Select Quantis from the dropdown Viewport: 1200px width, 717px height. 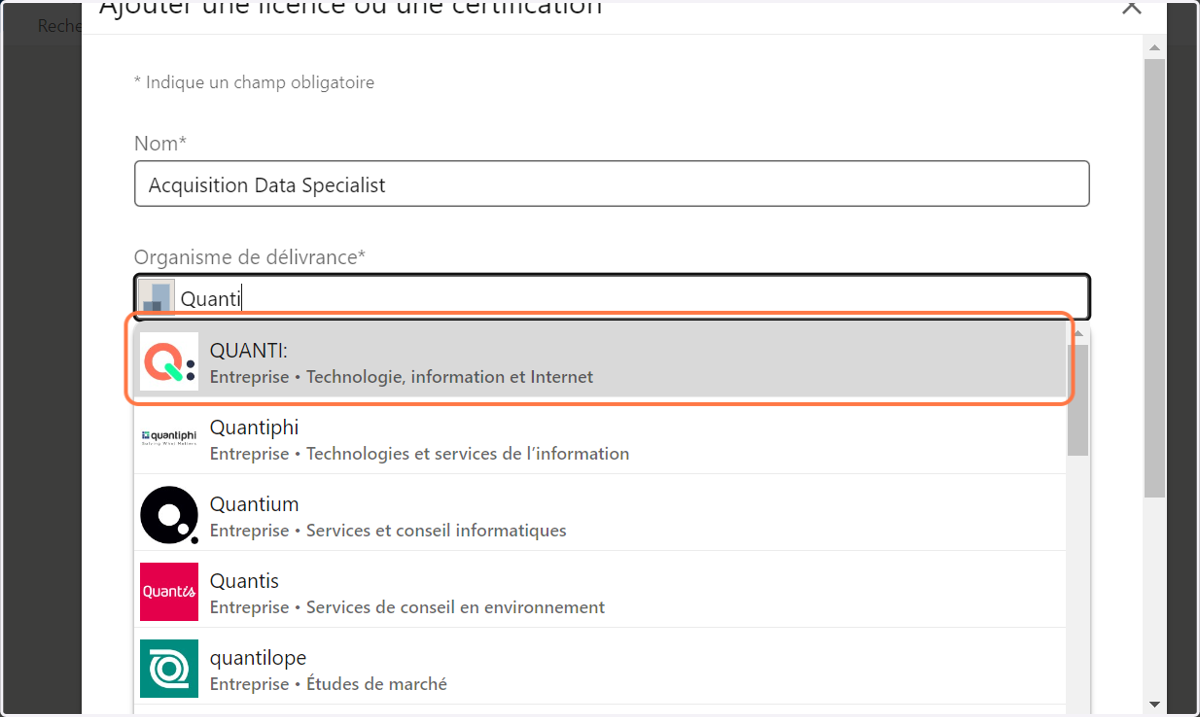[x=600, y=591]
